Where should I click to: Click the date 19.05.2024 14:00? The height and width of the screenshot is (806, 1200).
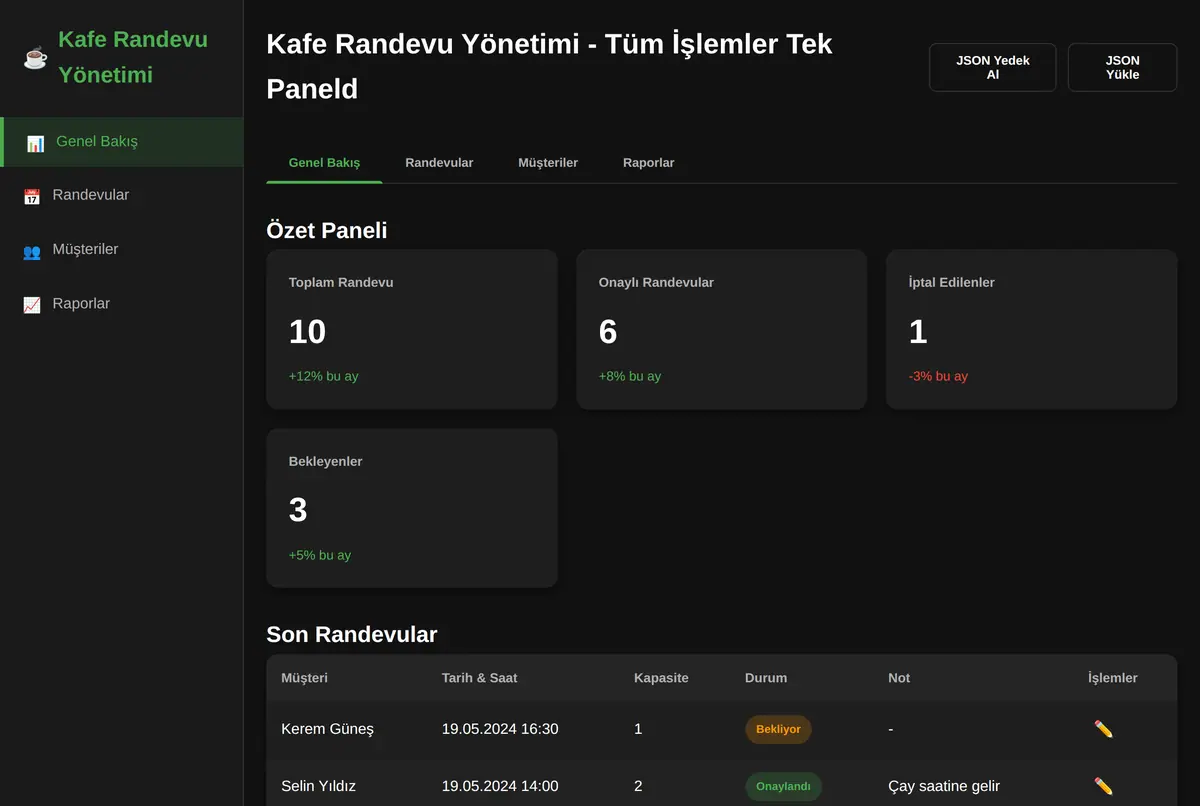500,786
